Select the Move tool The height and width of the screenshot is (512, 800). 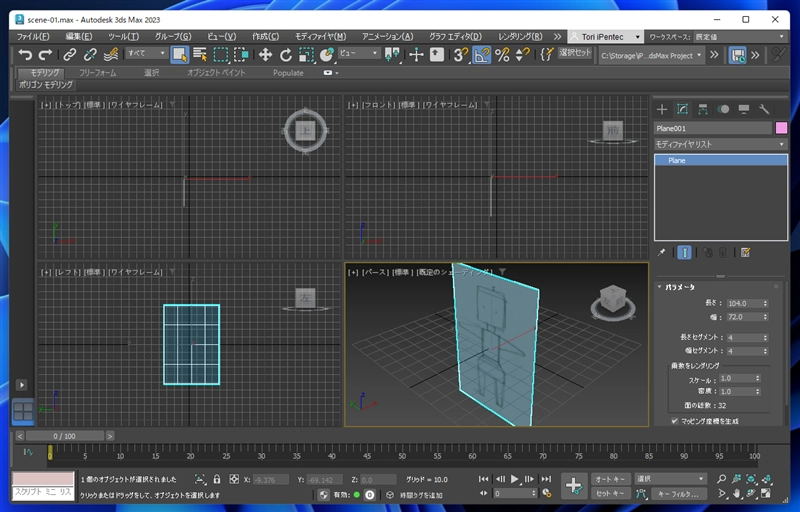tap(265, 55)
